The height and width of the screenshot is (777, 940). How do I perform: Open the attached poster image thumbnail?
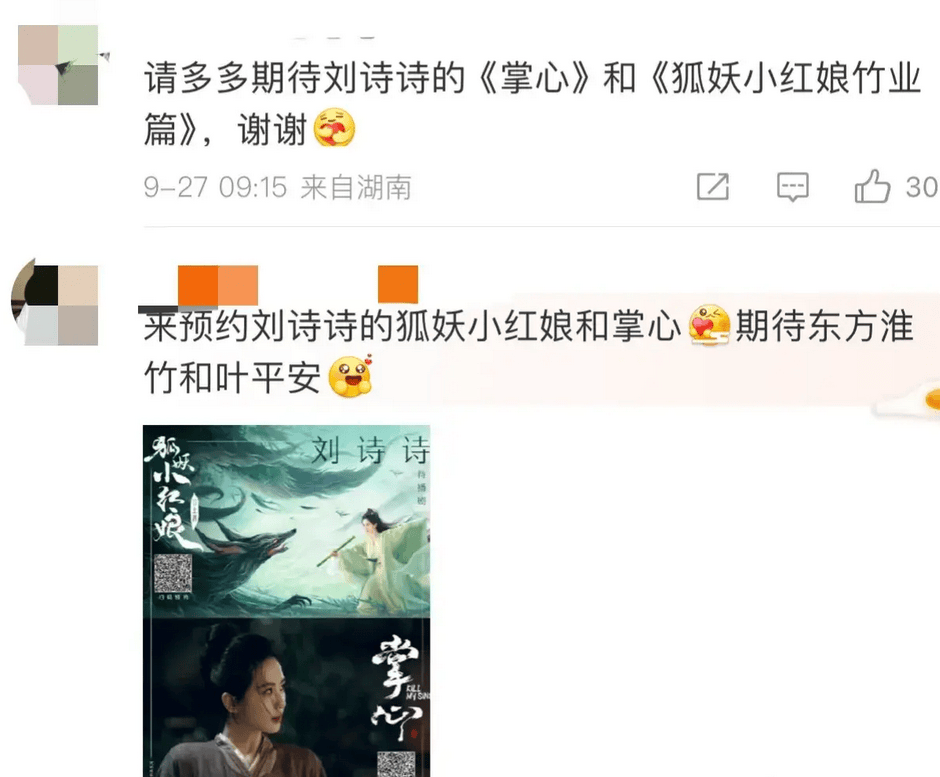tap(287, 601)
